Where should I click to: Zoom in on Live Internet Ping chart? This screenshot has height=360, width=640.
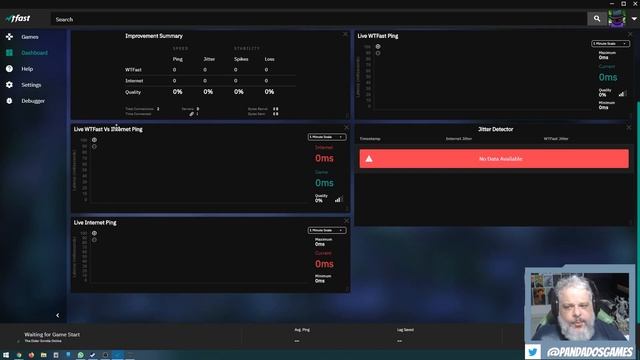[x=94, y=233]
